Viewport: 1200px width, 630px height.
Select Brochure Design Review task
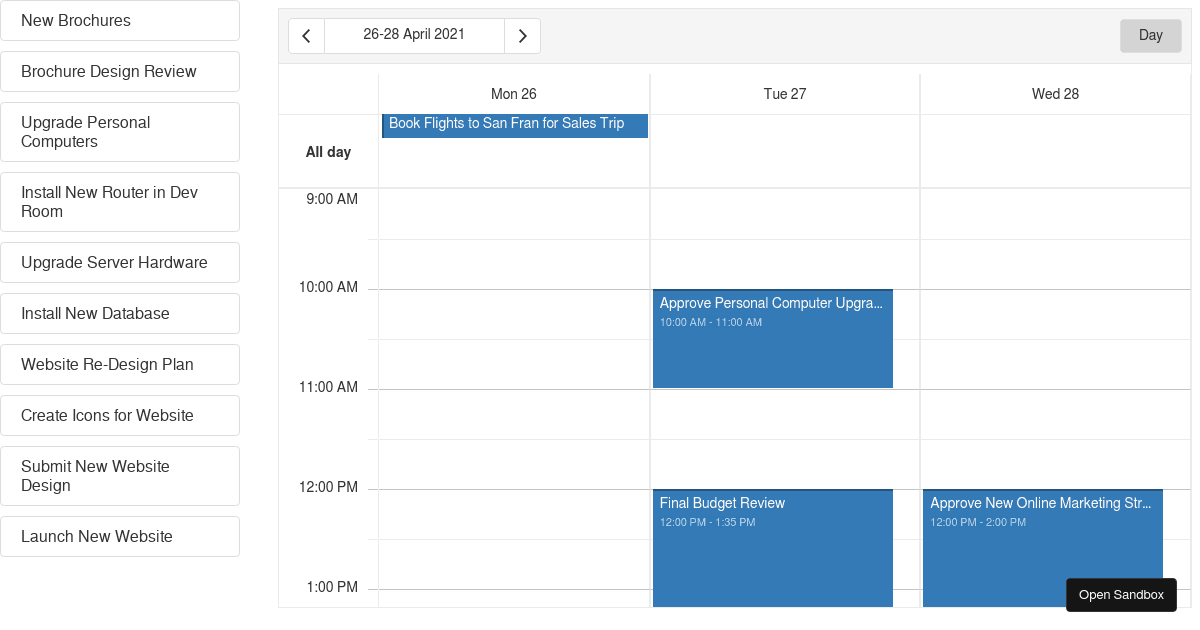120,72
